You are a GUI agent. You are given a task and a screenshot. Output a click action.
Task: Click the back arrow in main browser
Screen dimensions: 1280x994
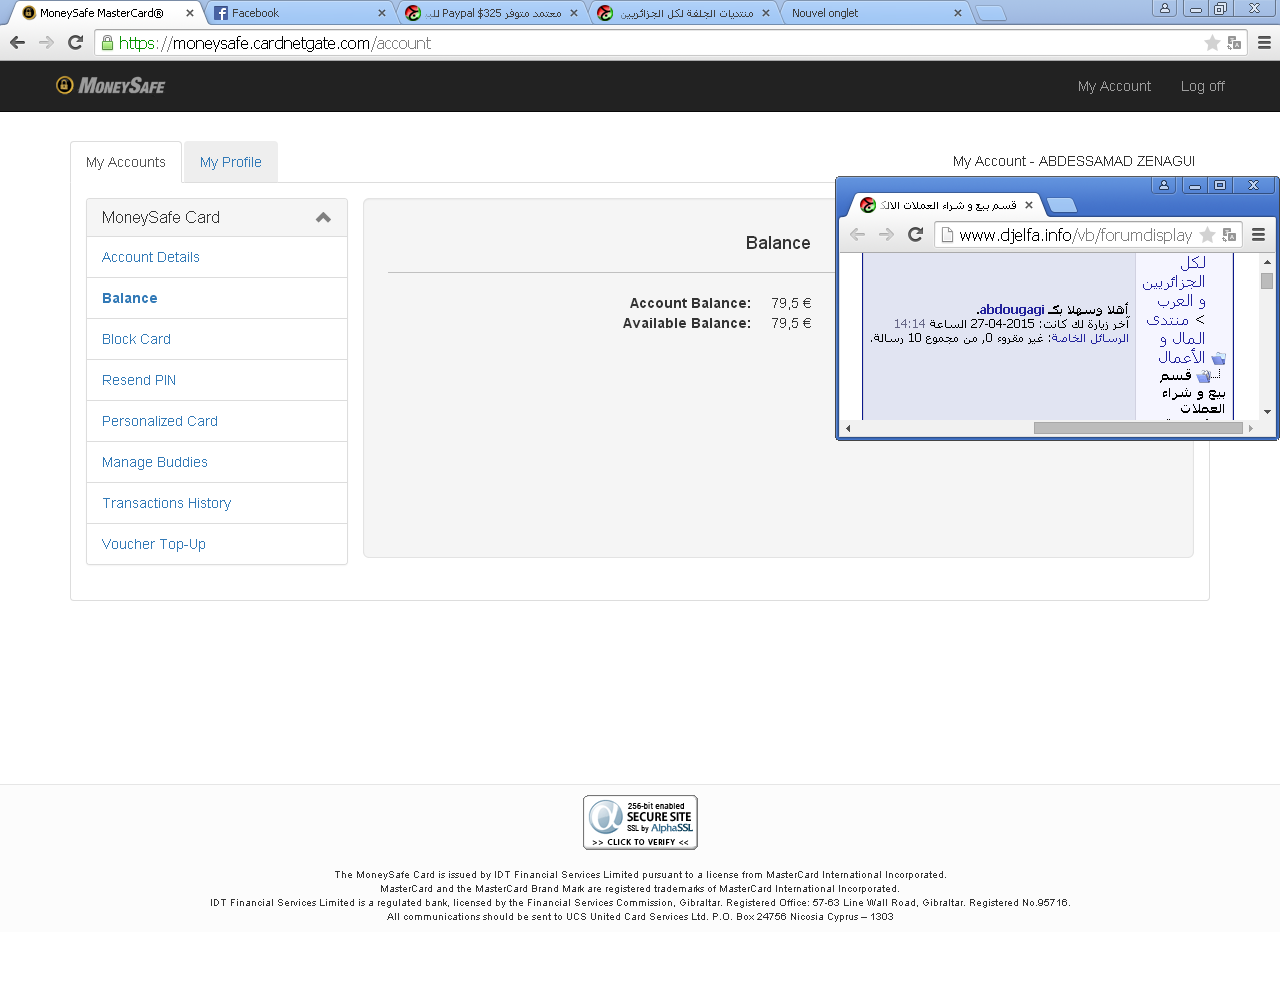click(17, 43)
